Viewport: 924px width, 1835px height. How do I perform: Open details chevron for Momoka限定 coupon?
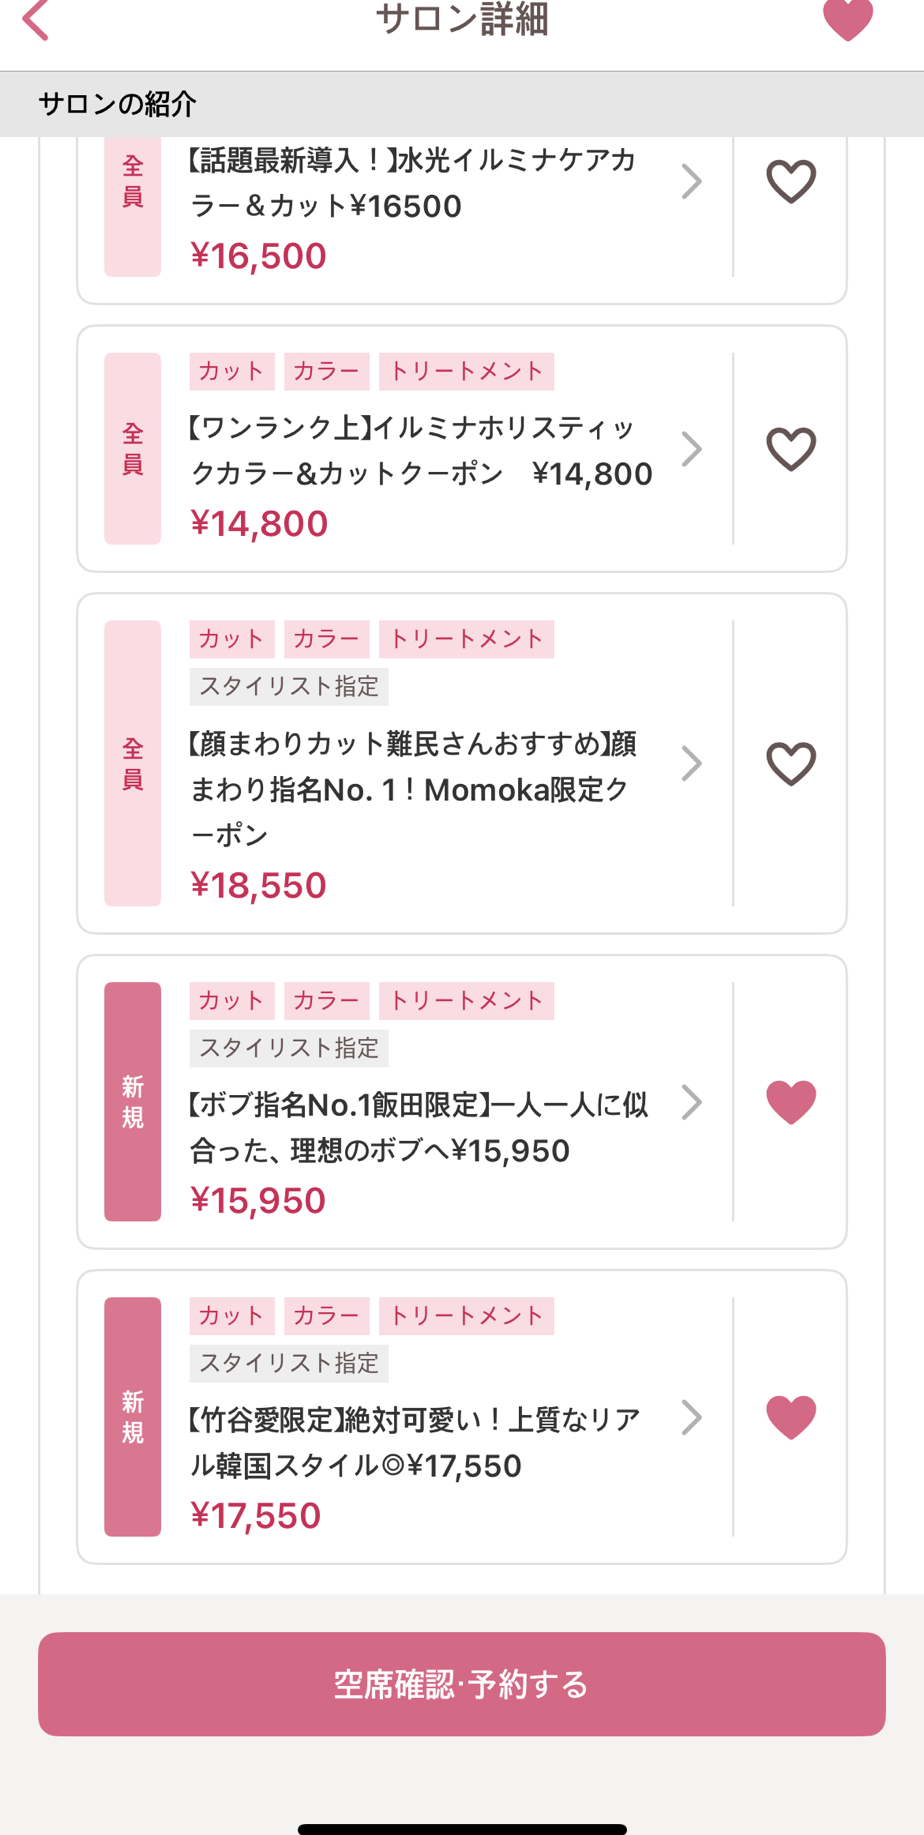coord(691,764)
